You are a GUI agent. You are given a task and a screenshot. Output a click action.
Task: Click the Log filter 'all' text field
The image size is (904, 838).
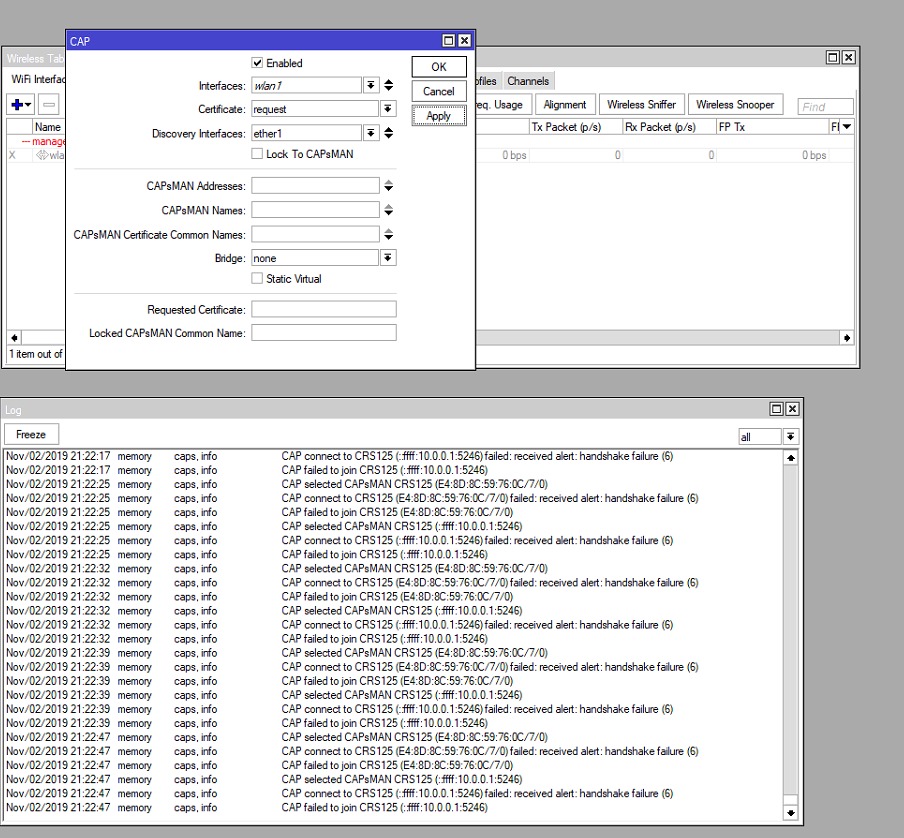pyautogui.click(x=760, y=437)
